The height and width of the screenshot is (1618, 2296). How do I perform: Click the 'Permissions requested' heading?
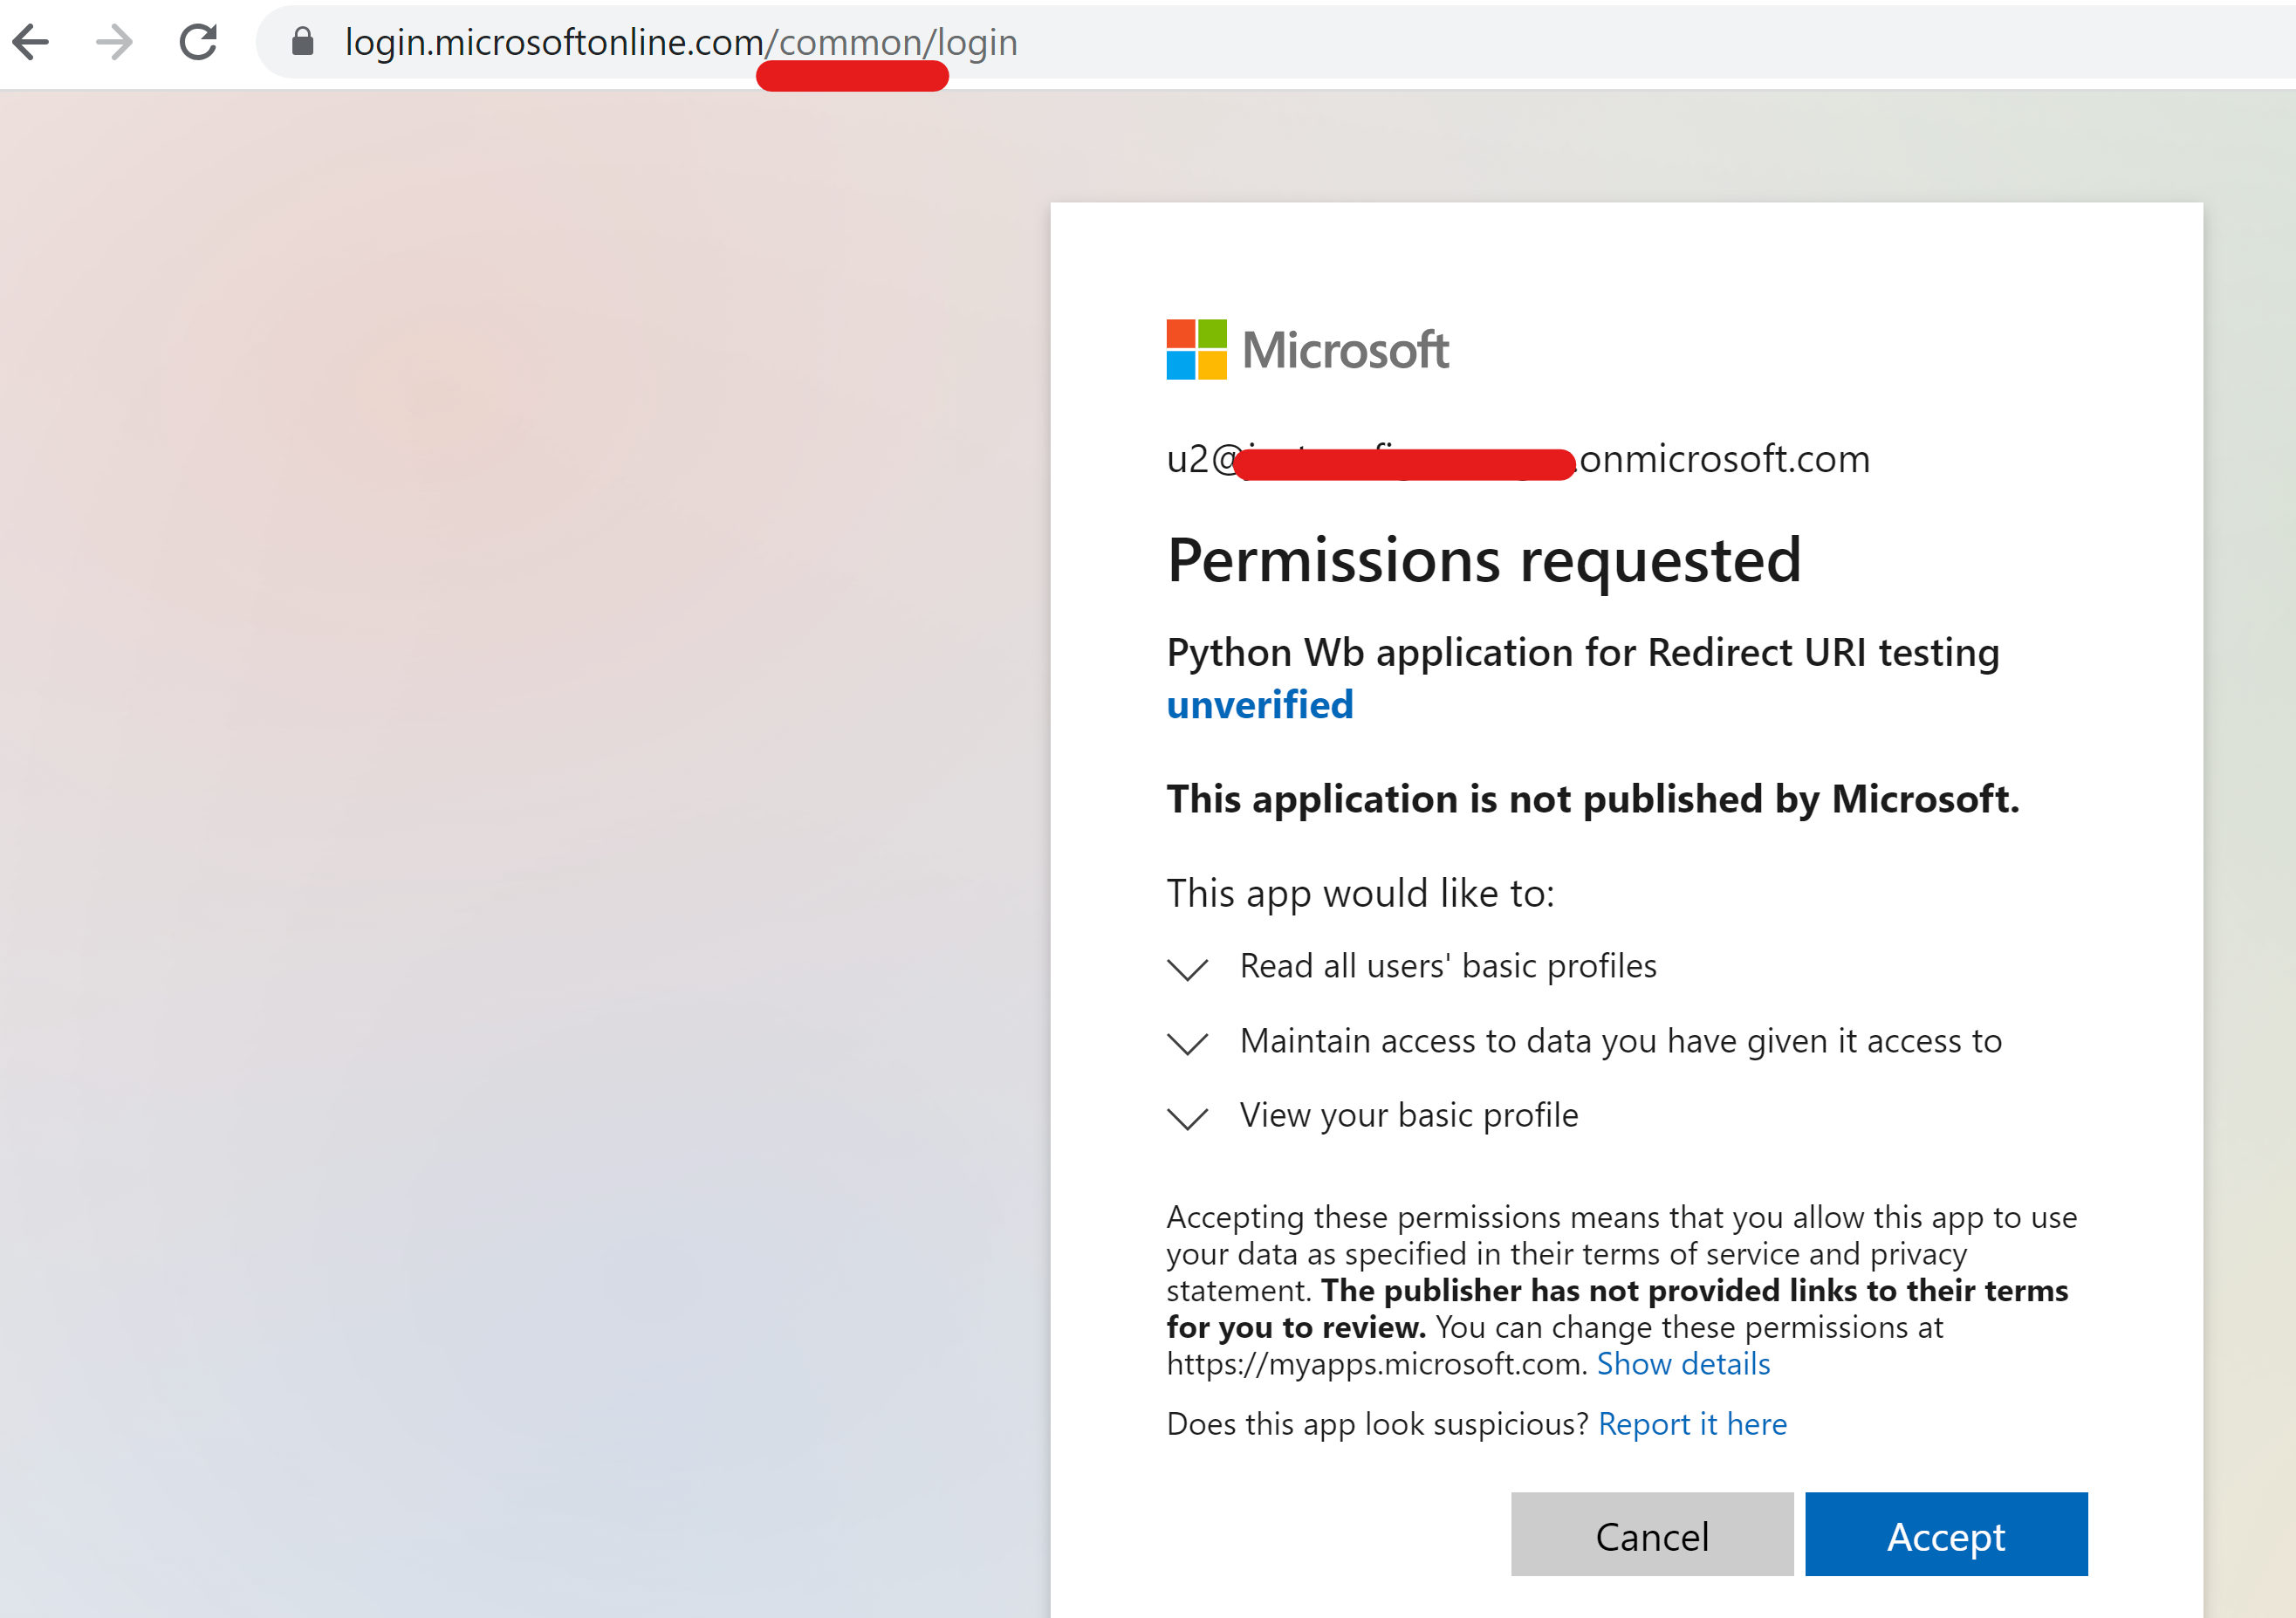click(x=1484, y=560)
